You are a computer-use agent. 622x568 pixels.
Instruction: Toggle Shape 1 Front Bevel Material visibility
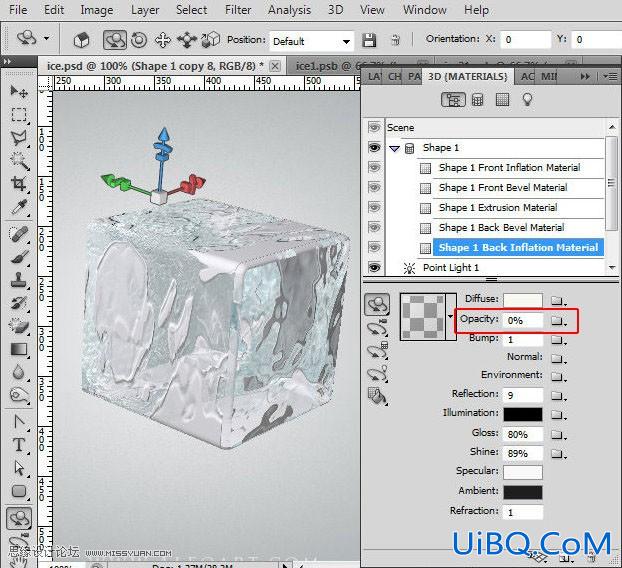(x=374, y=187)
